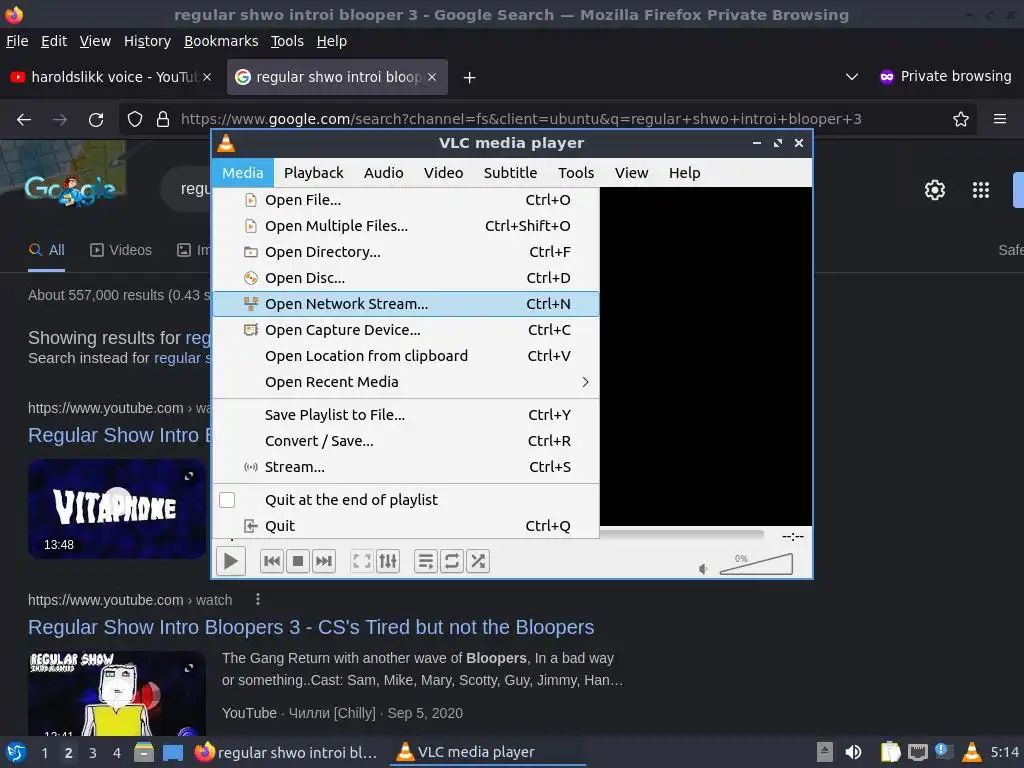This screenshot has width=1024, height=768.
Task: Open result options three-dot menu
Action: 258,600
